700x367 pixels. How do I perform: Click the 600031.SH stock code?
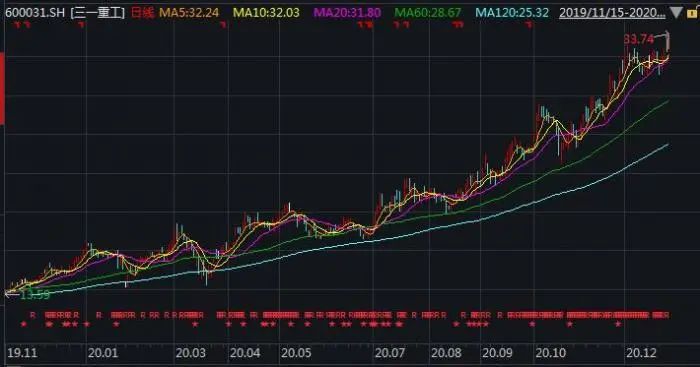pyautogui.click(x=35, y=13)
